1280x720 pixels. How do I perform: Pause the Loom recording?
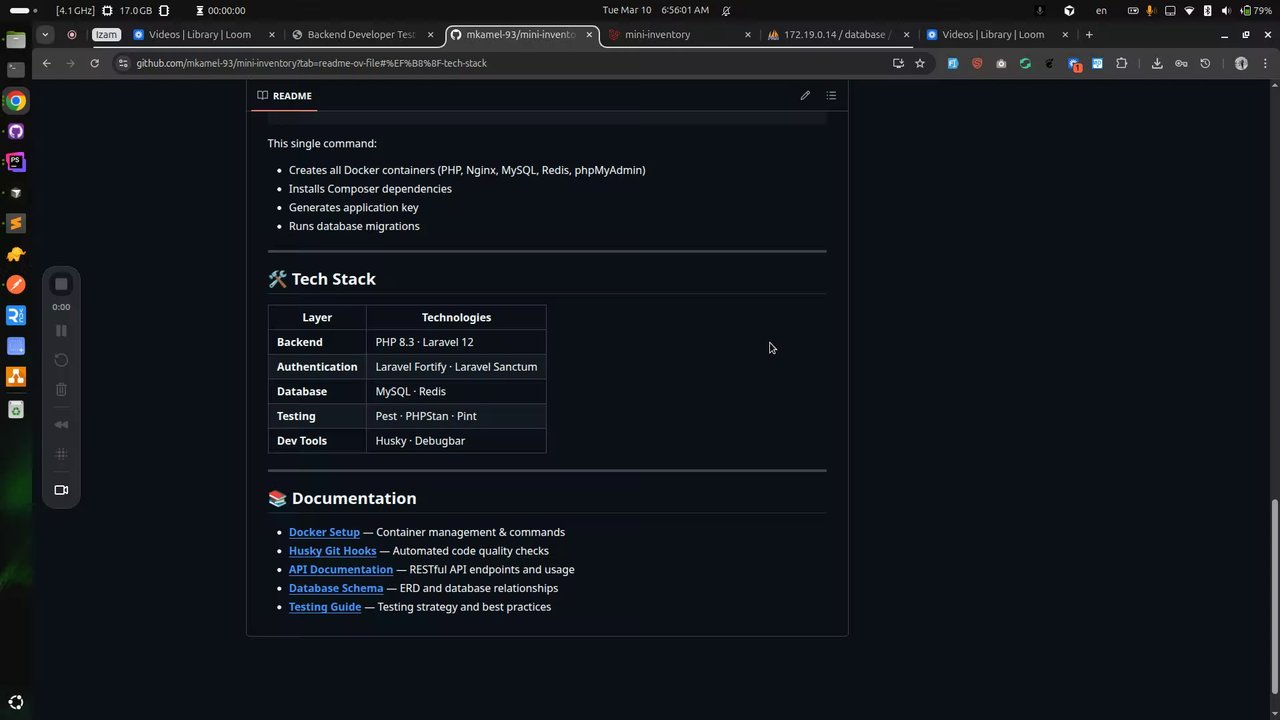click(61, 330)
